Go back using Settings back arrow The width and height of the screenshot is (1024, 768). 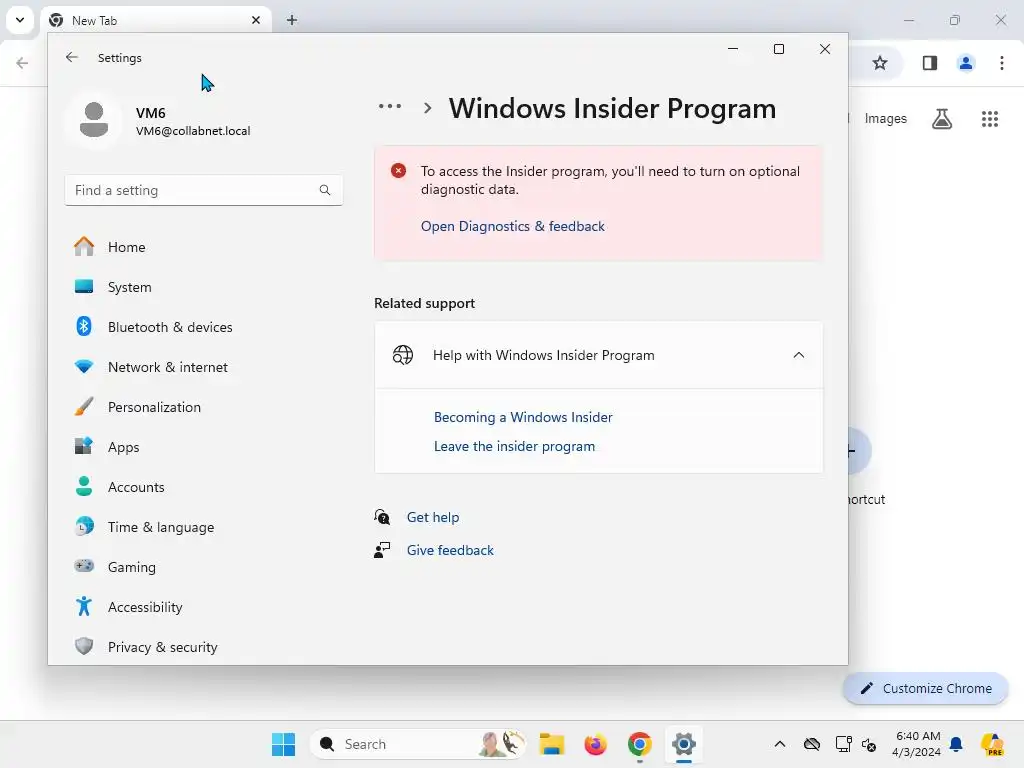(x=72, y=57)
